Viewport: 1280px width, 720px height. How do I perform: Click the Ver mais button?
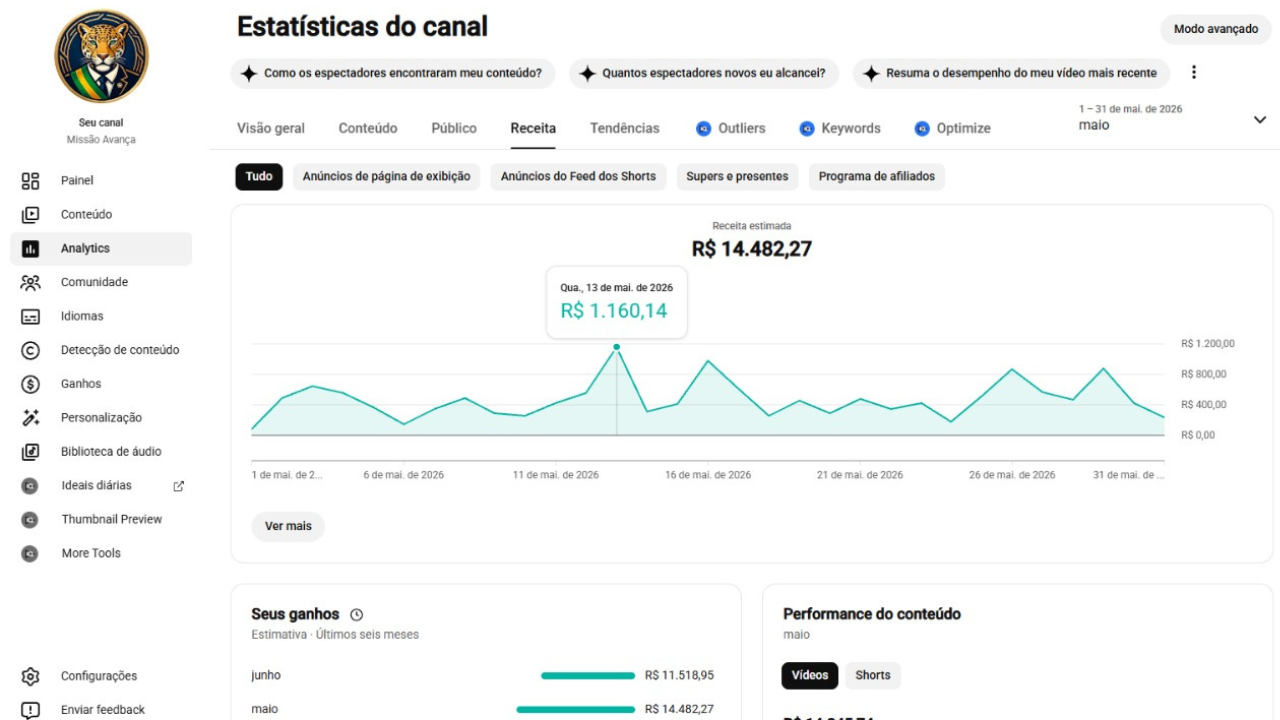pyautogui.click(x=288, y=527)
